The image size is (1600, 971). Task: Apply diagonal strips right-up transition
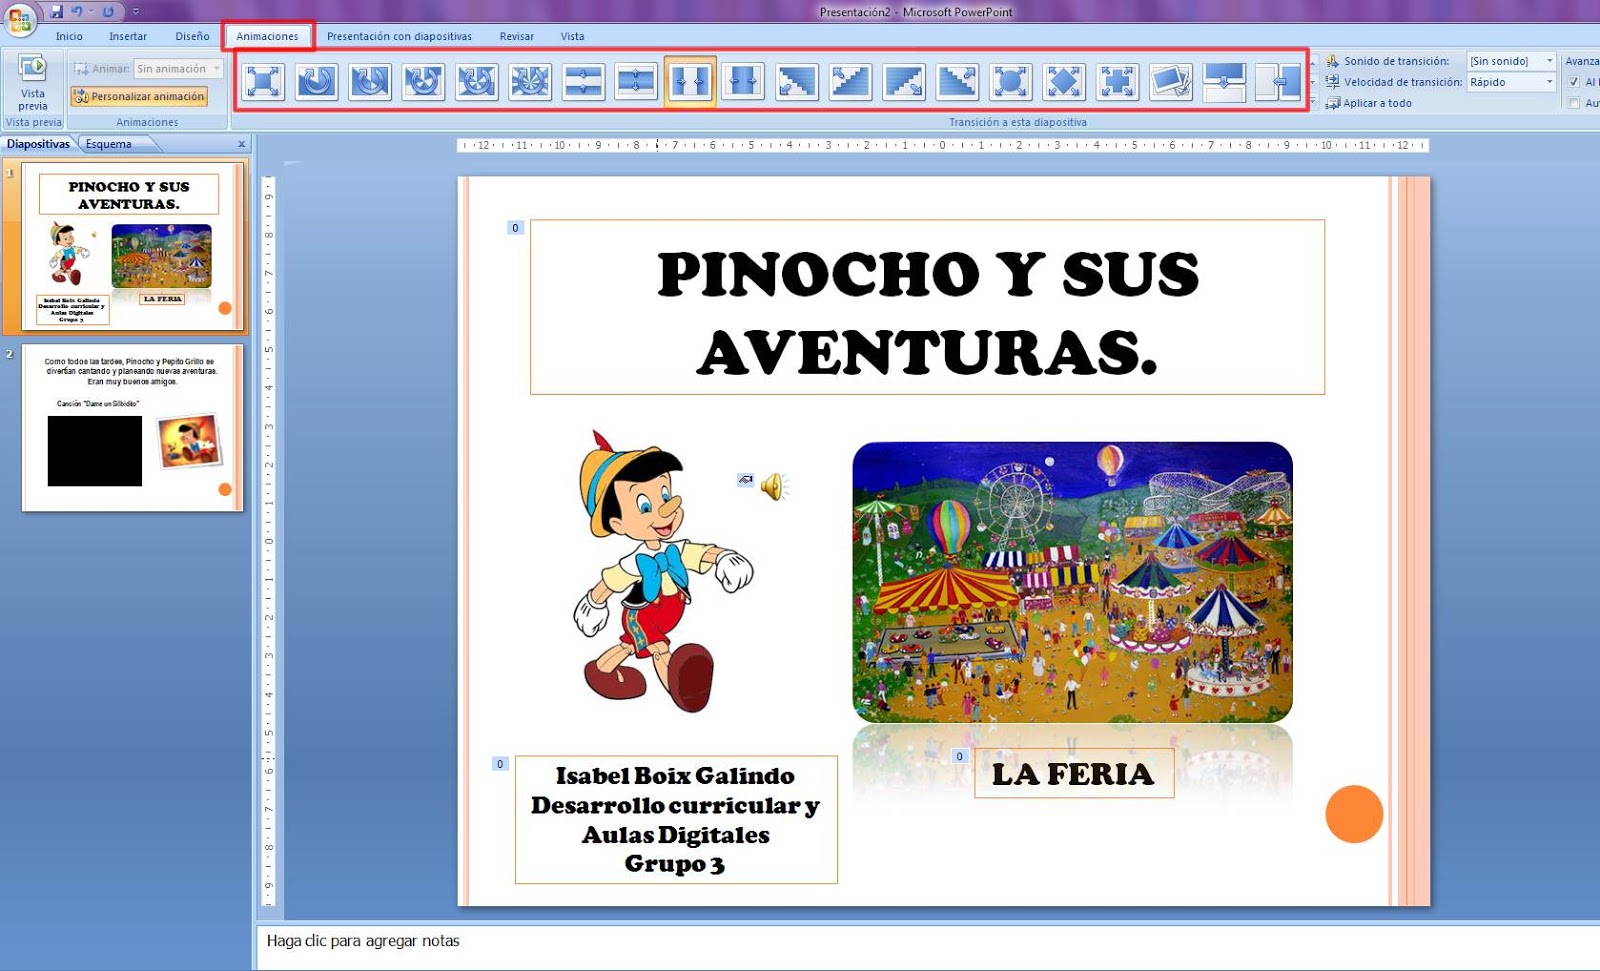(x=957, y=81)
